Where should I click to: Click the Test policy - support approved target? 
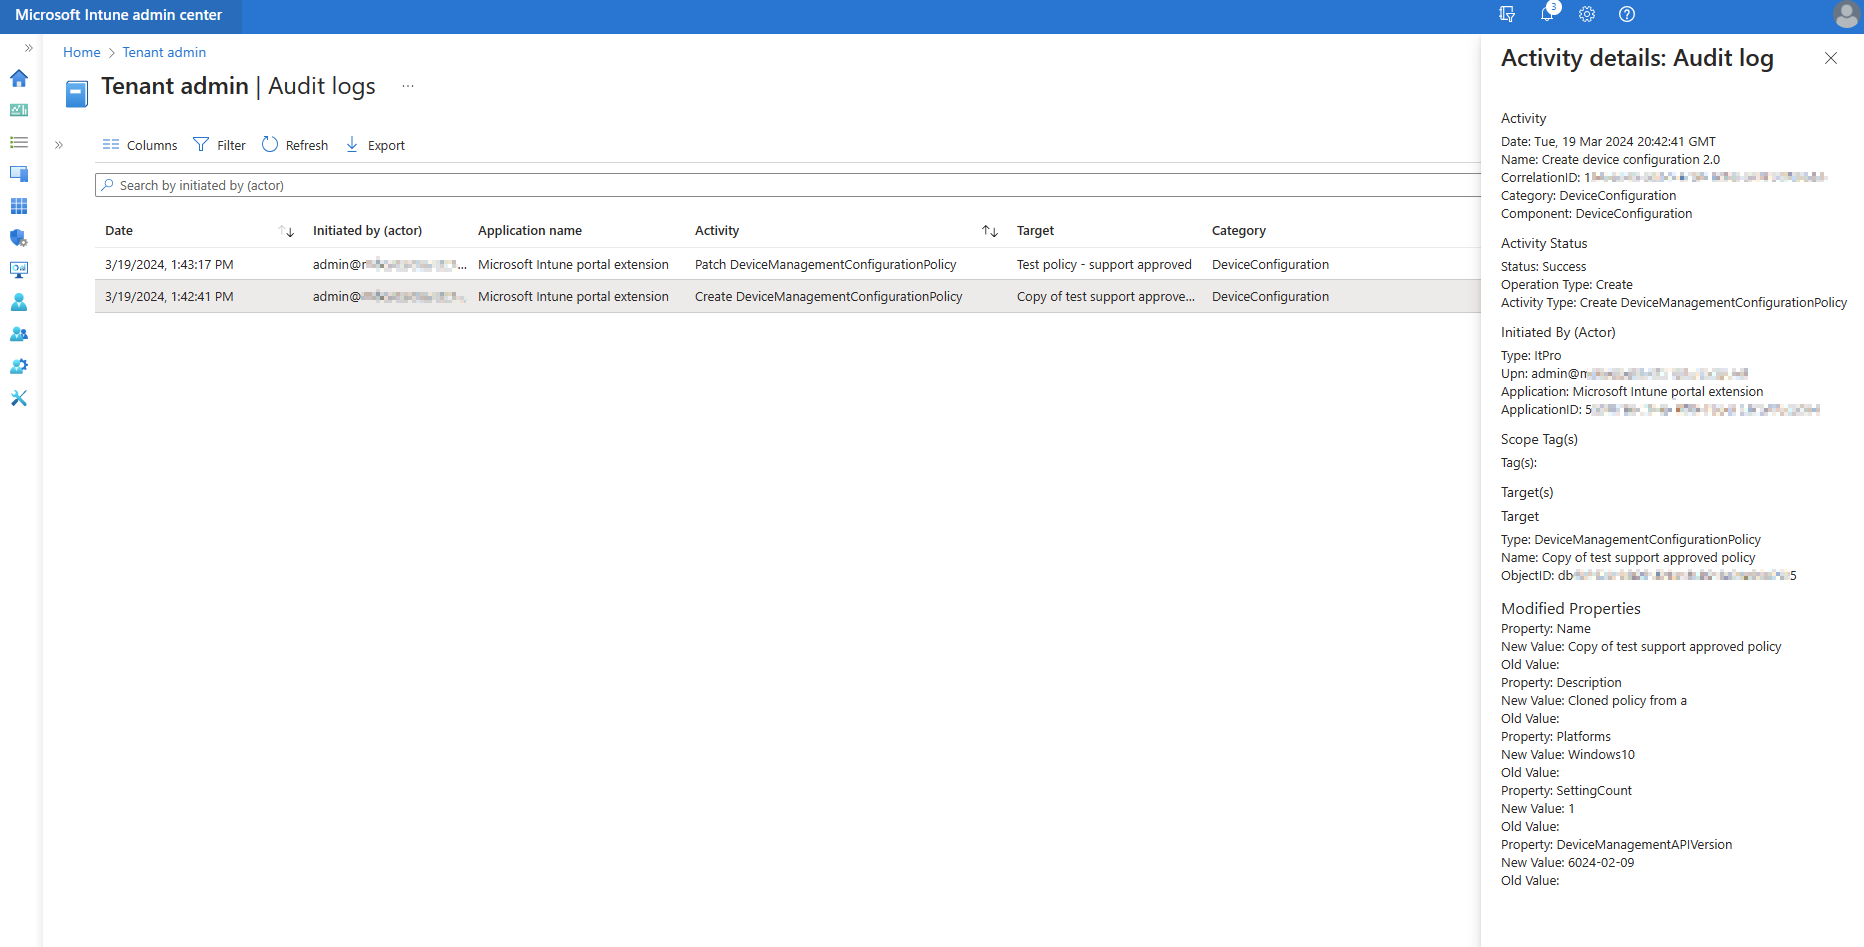tap(1104, 265)
